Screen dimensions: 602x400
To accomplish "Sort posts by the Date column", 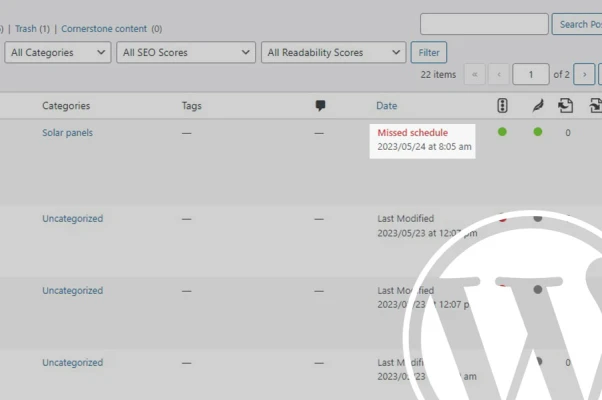I will pyautogui.click(x=387, y=106).
